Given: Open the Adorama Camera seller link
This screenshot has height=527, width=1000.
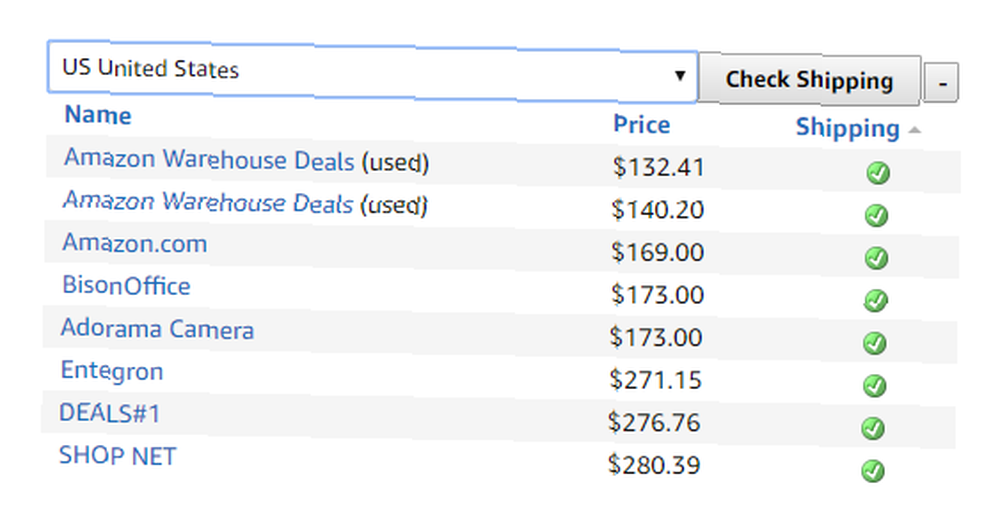Looking at the screenshot, I should coord(158,329).
